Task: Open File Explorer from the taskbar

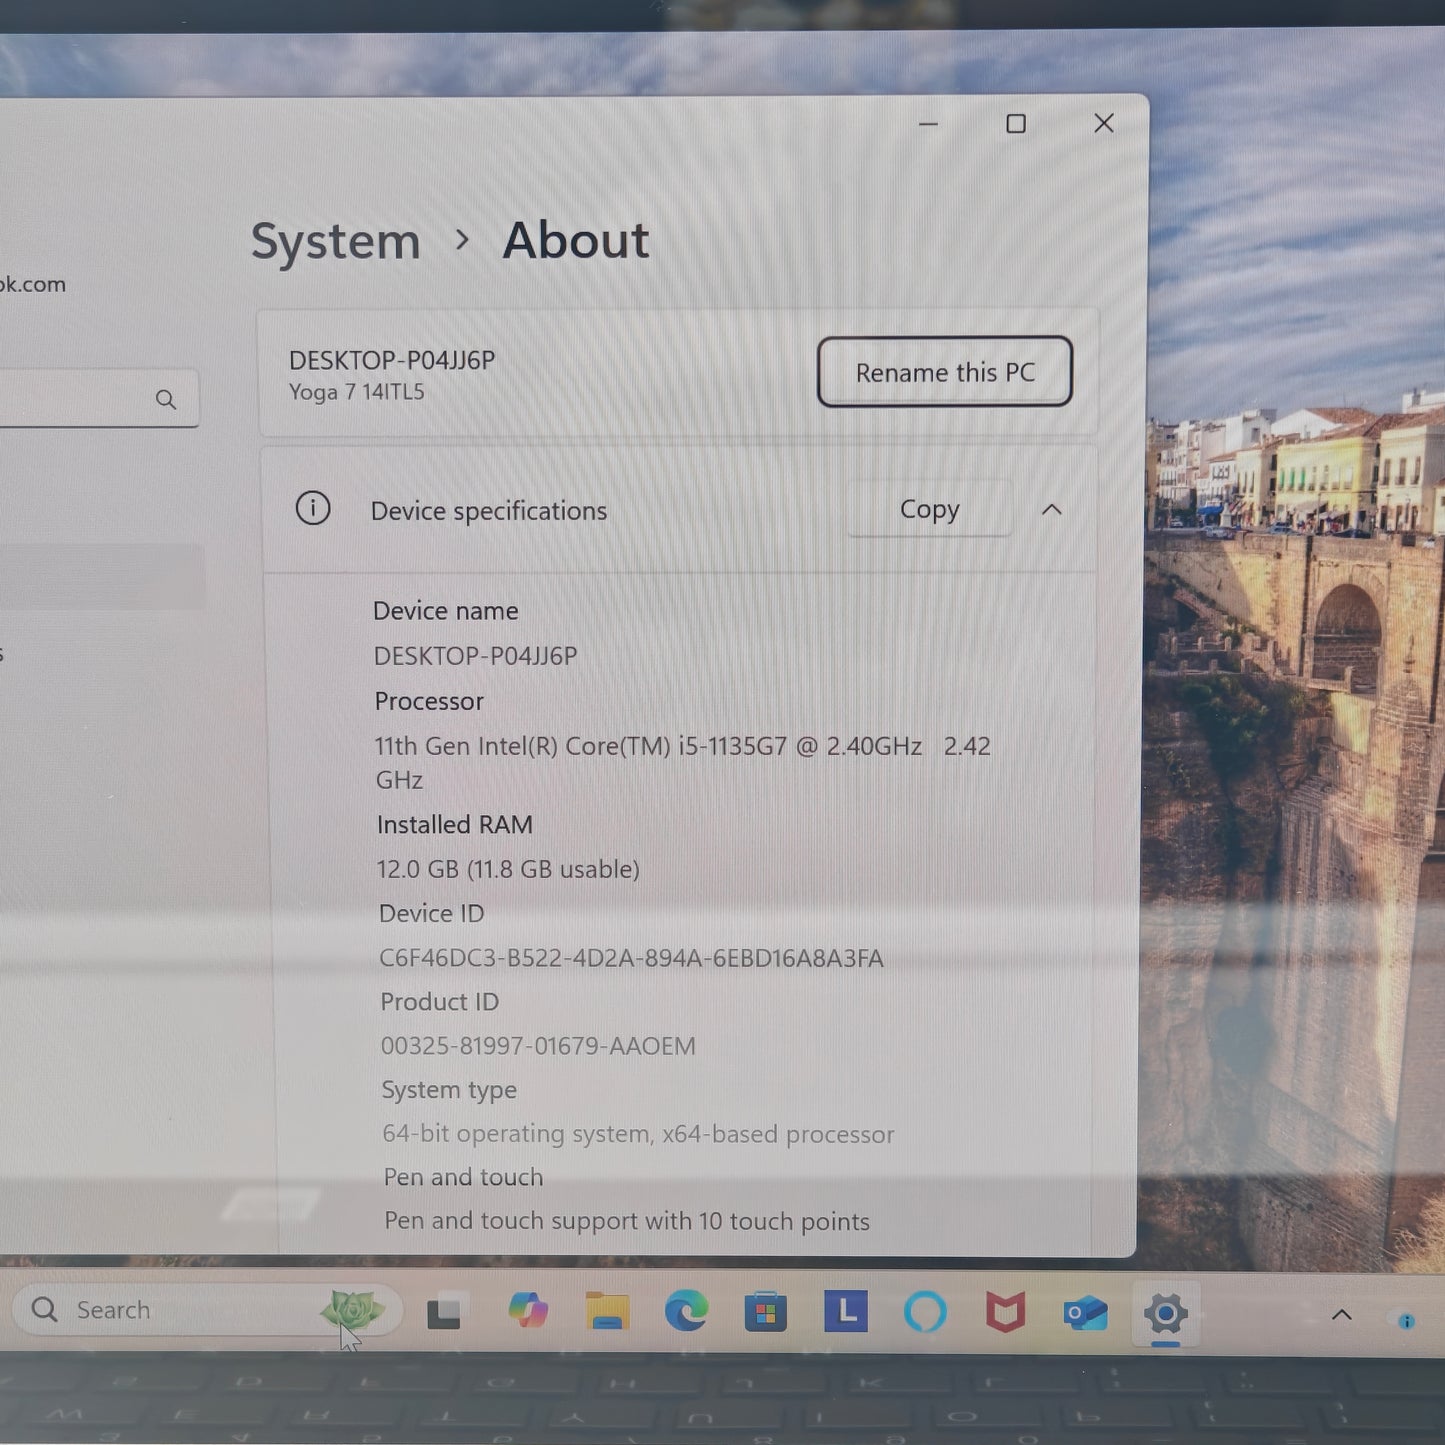Action: [607, 1310]
